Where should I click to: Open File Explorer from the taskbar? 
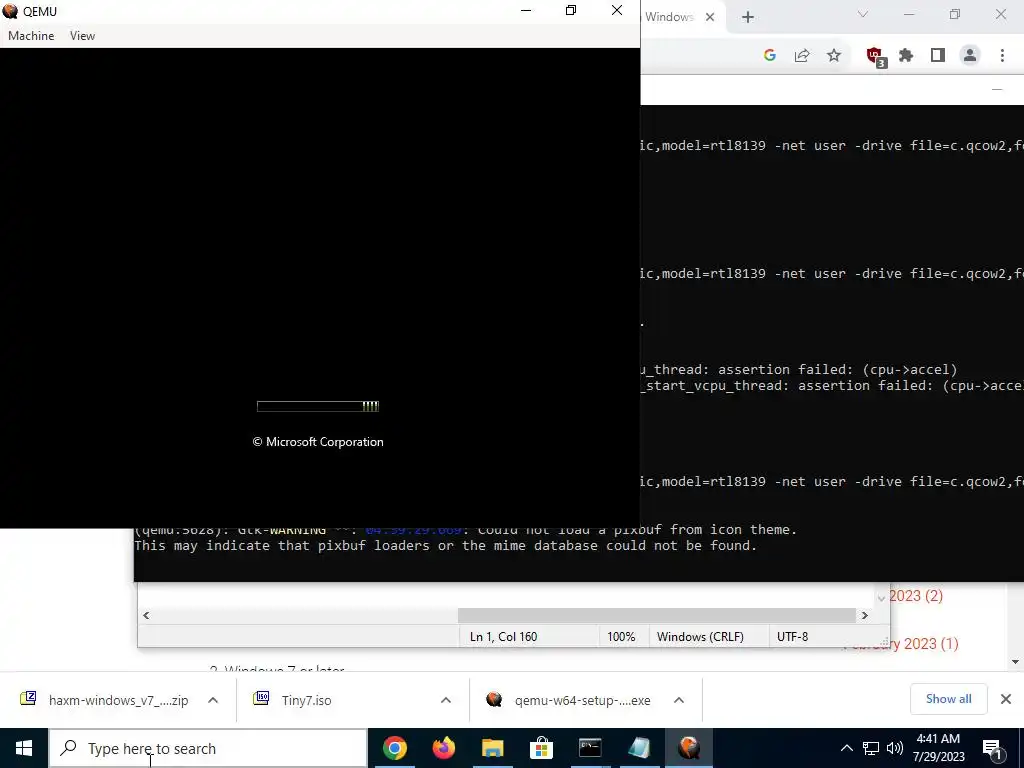tap(492, 748)
